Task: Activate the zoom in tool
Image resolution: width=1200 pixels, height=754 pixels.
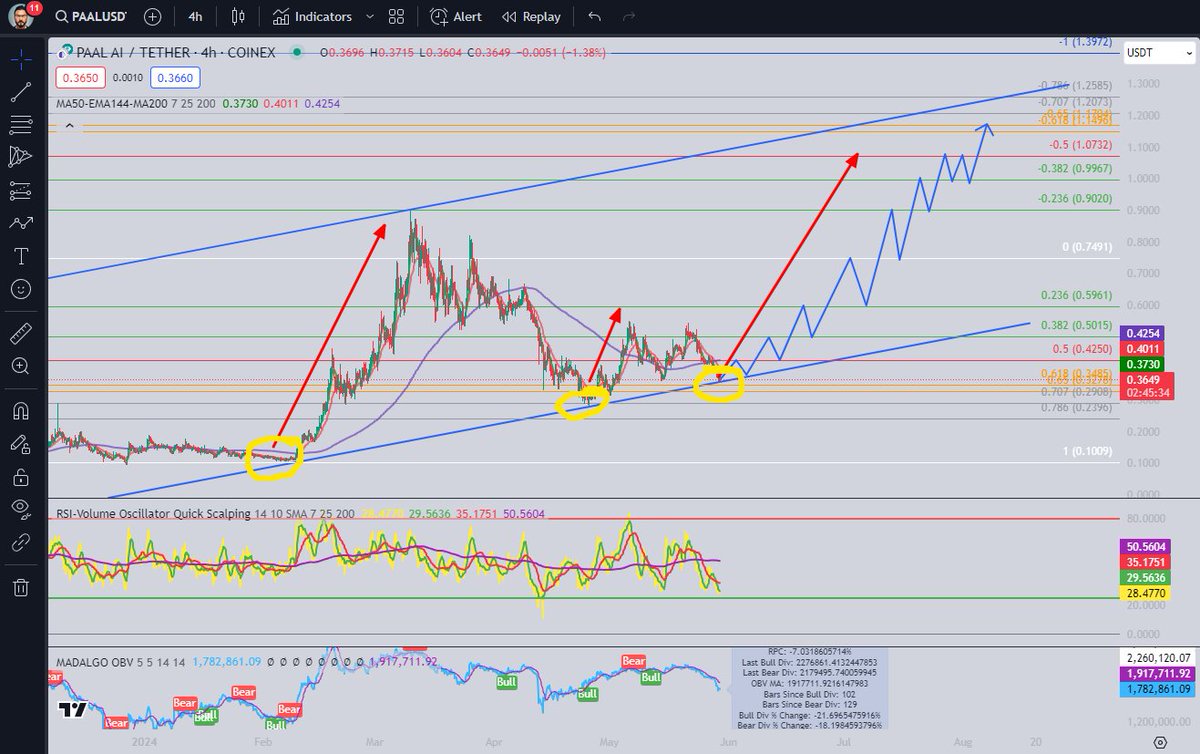Action: [20, 366]
